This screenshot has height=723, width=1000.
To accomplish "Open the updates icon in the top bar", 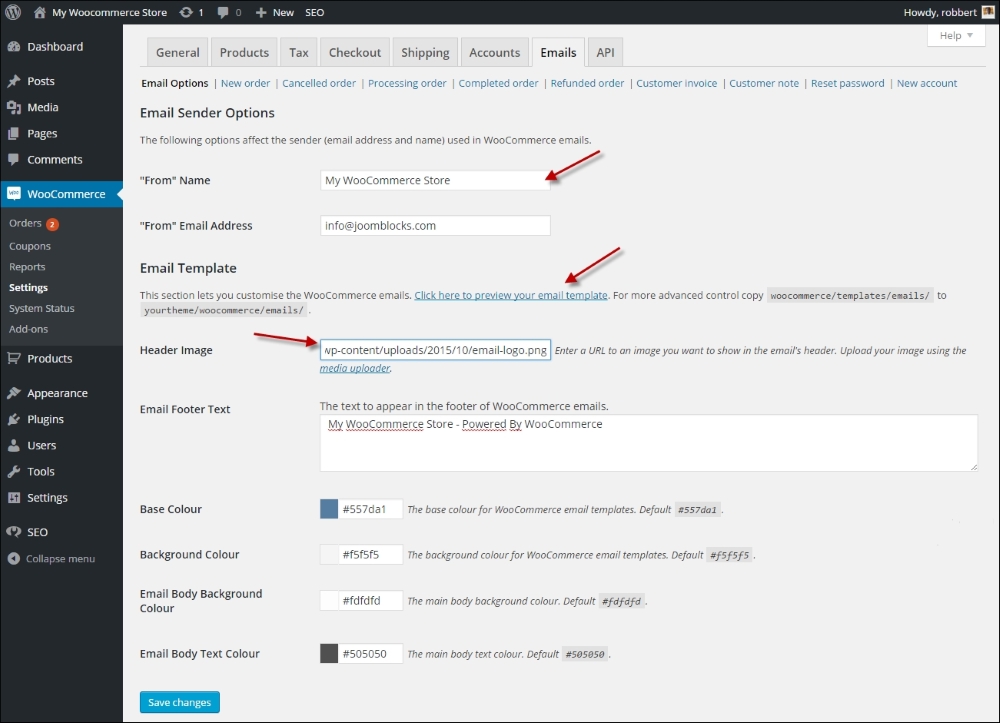I will [x=188, y=12].
